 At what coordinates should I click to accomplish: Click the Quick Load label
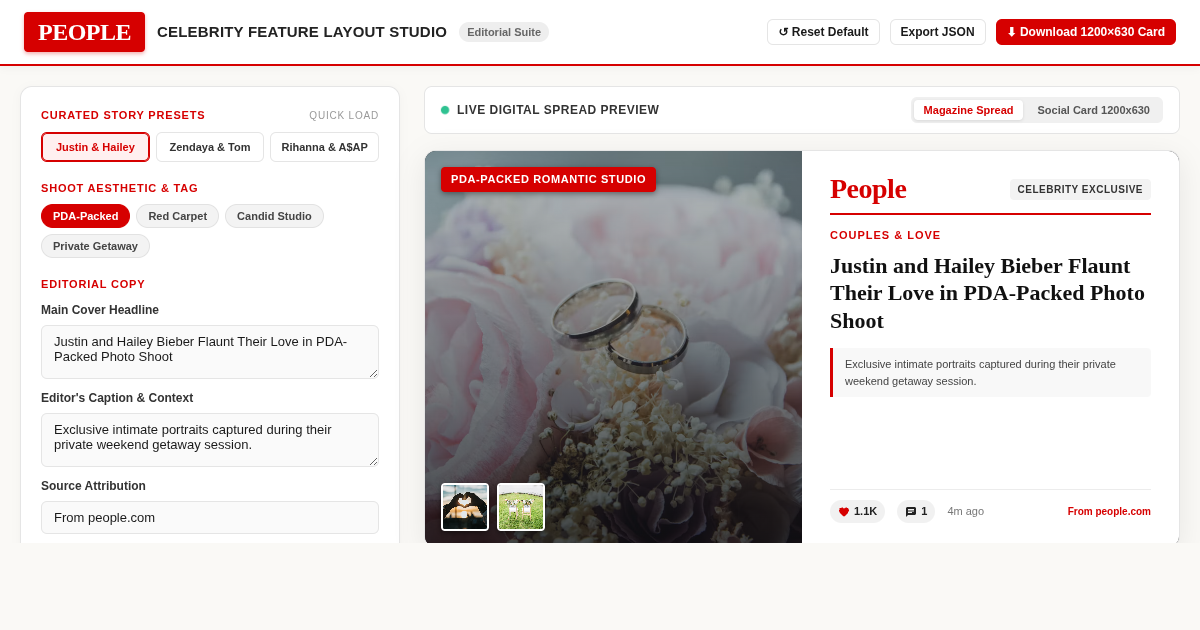pyautogui.click(x=344, y=115)
